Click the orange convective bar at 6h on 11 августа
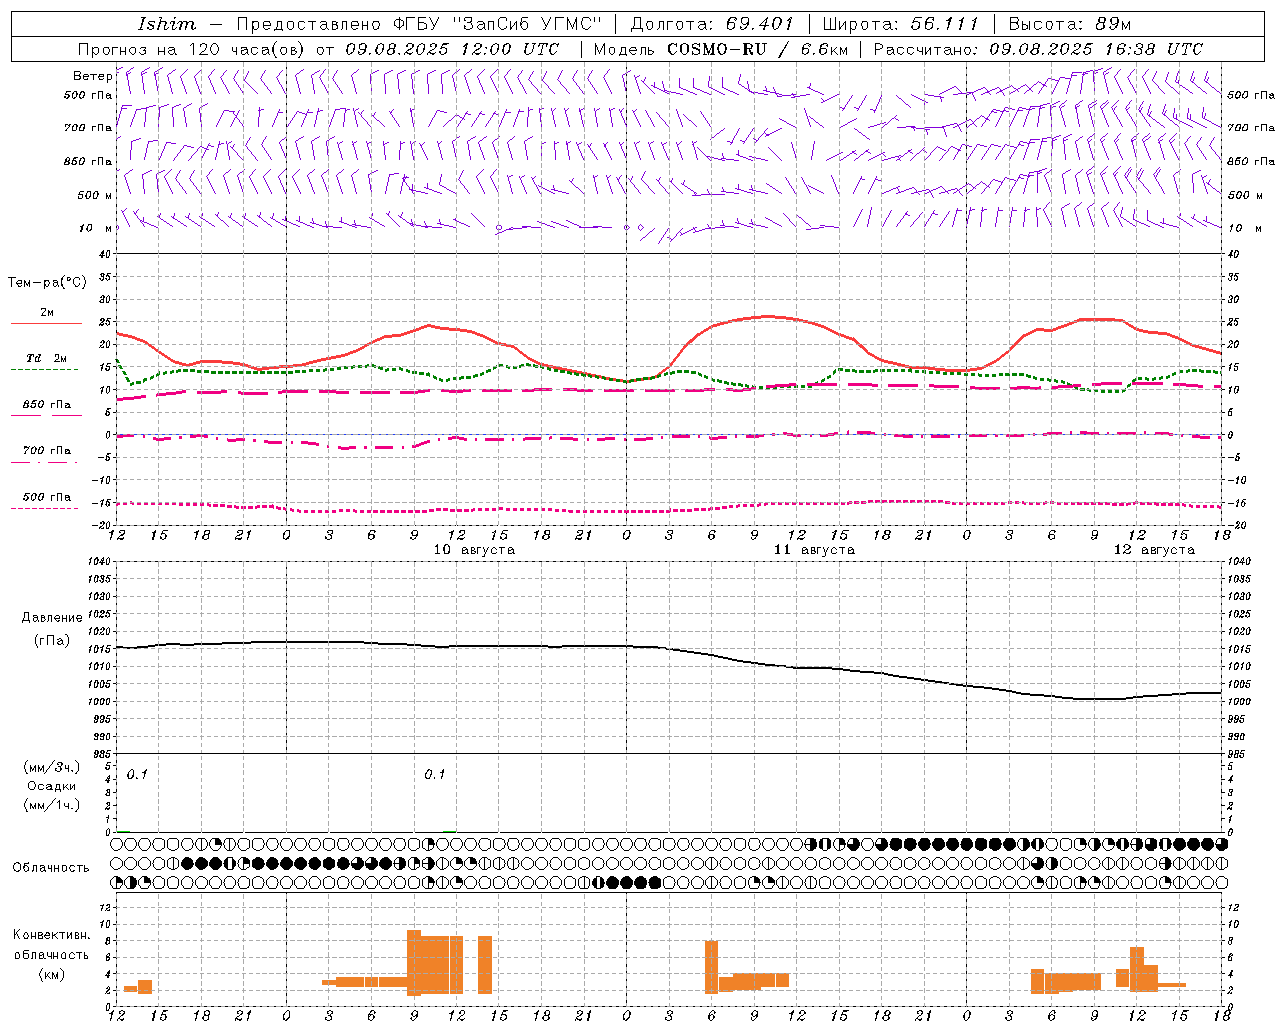 [x=711, y=967]
